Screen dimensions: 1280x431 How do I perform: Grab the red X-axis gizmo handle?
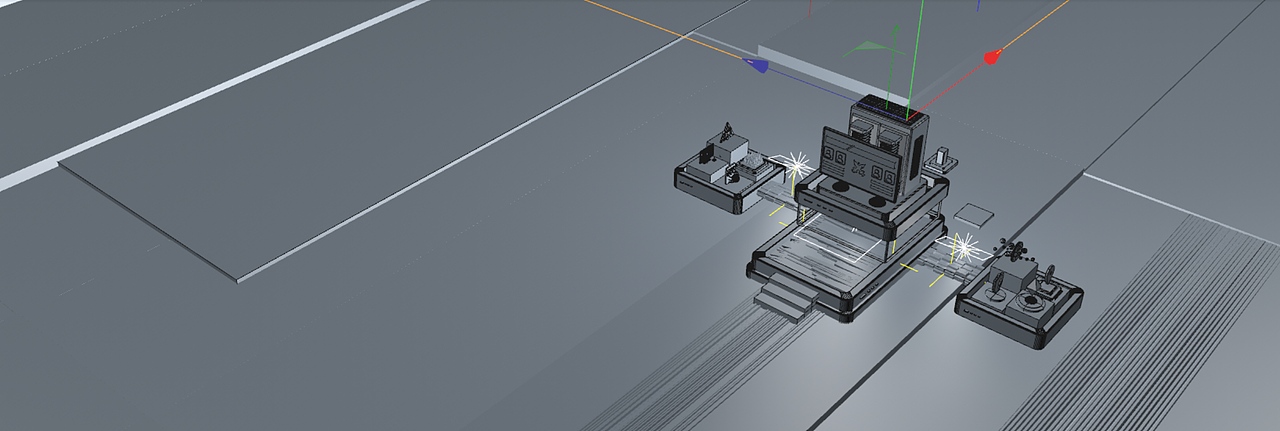pyautogui.click(x=991, y=58)
